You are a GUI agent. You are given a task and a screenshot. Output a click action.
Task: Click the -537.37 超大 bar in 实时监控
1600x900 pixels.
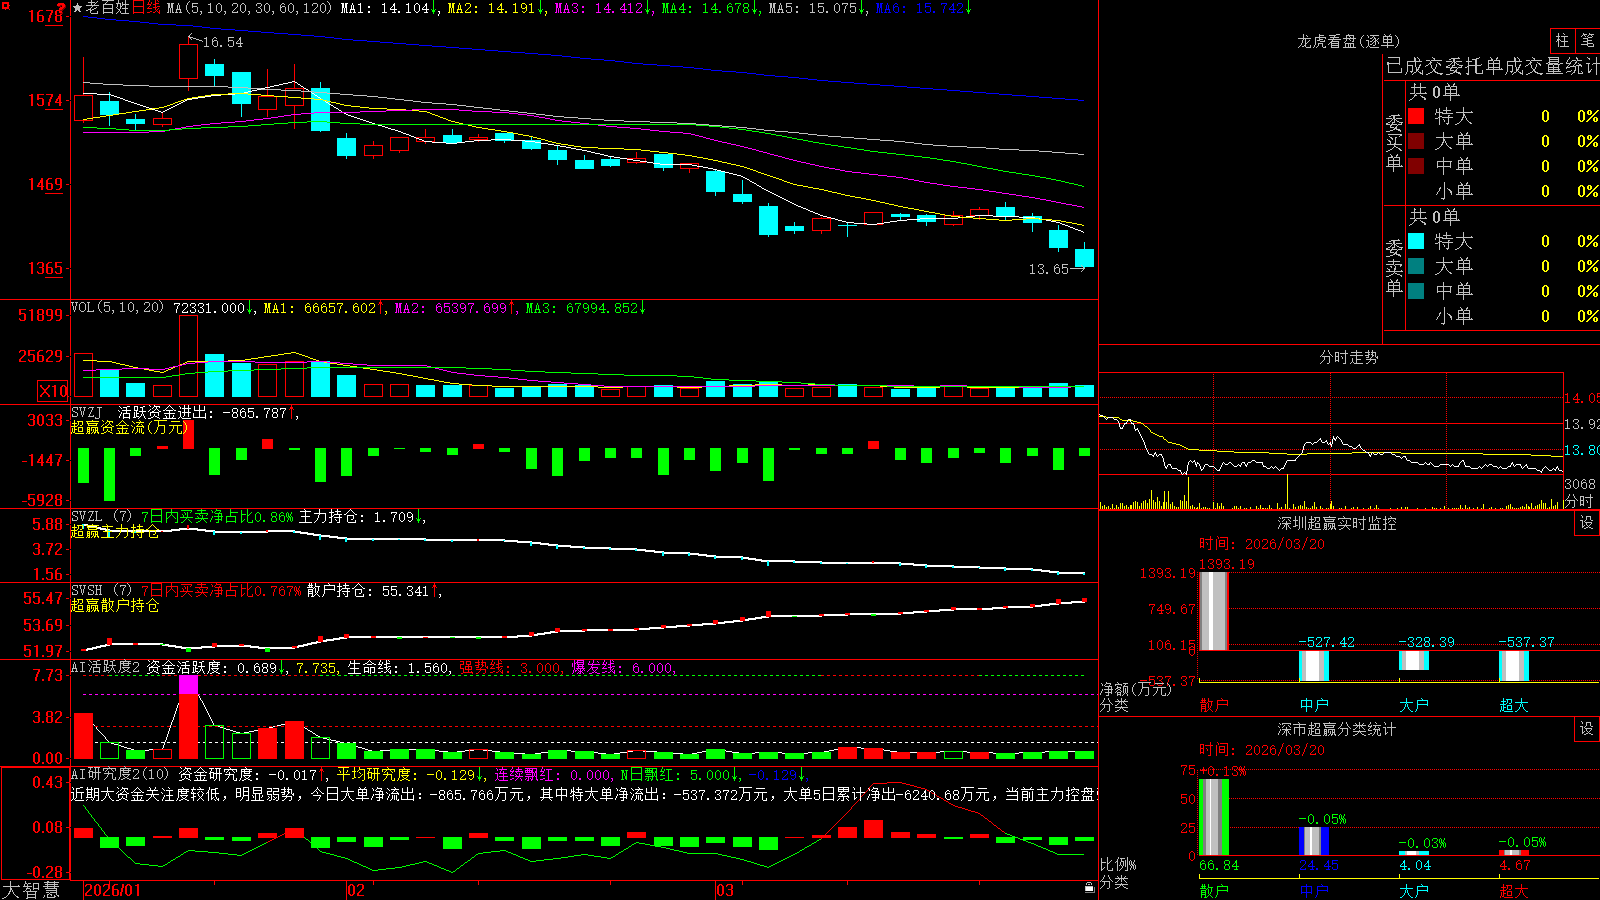click(x=1513, y=666)
